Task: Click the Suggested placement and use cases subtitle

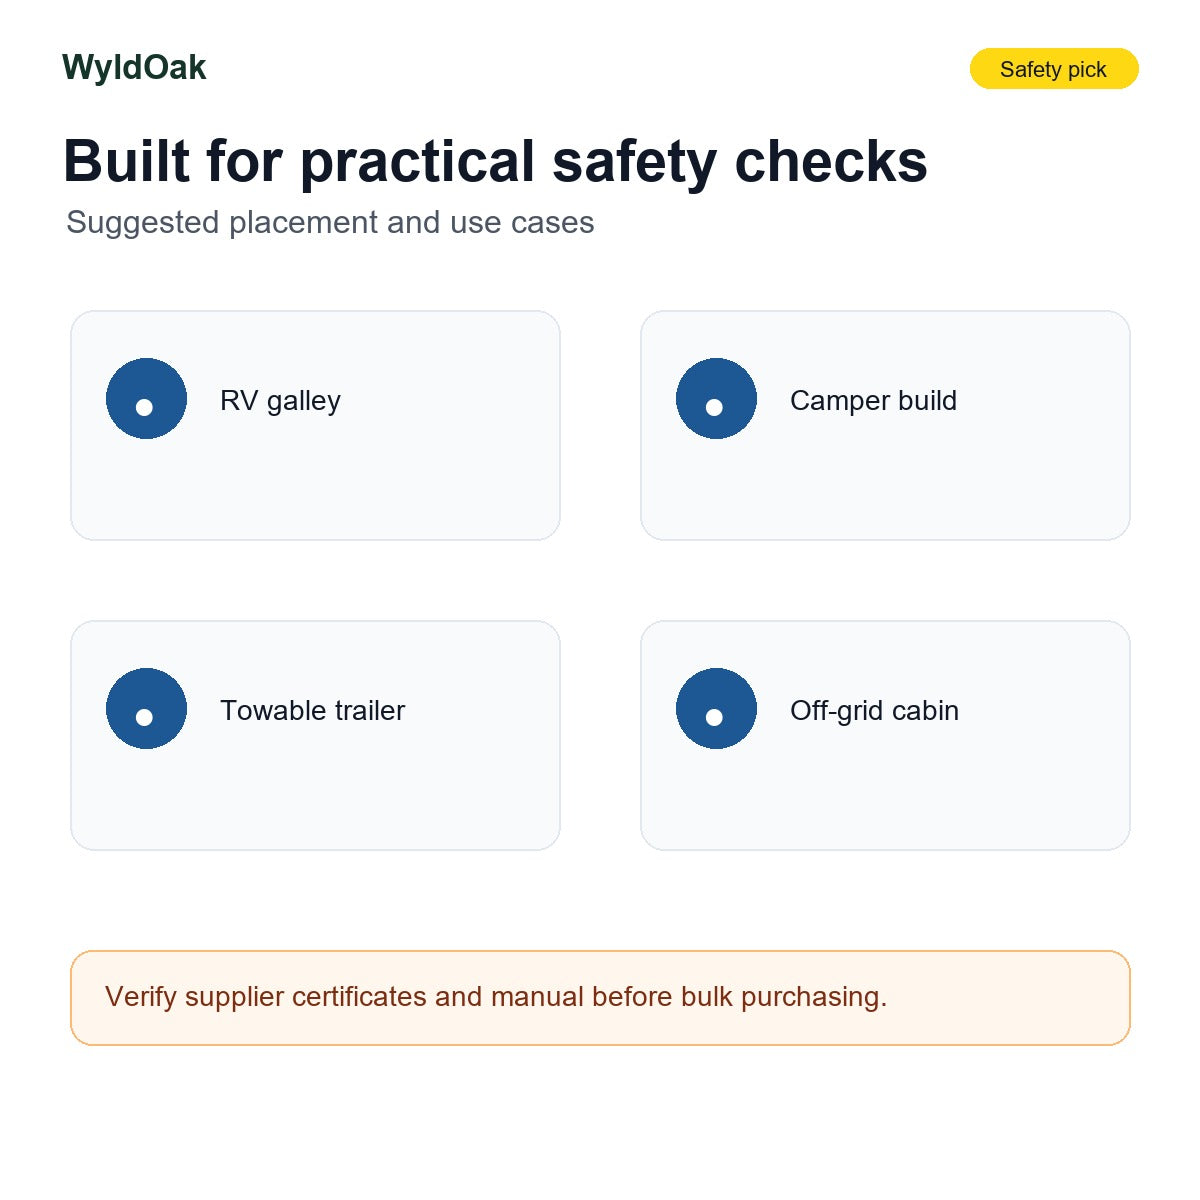Action: (330, 222)
